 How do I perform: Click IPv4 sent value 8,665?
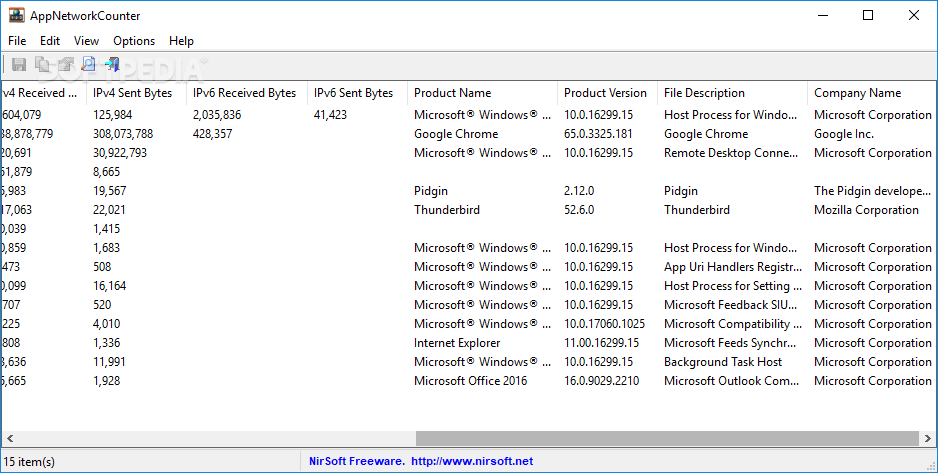(106, 172)
